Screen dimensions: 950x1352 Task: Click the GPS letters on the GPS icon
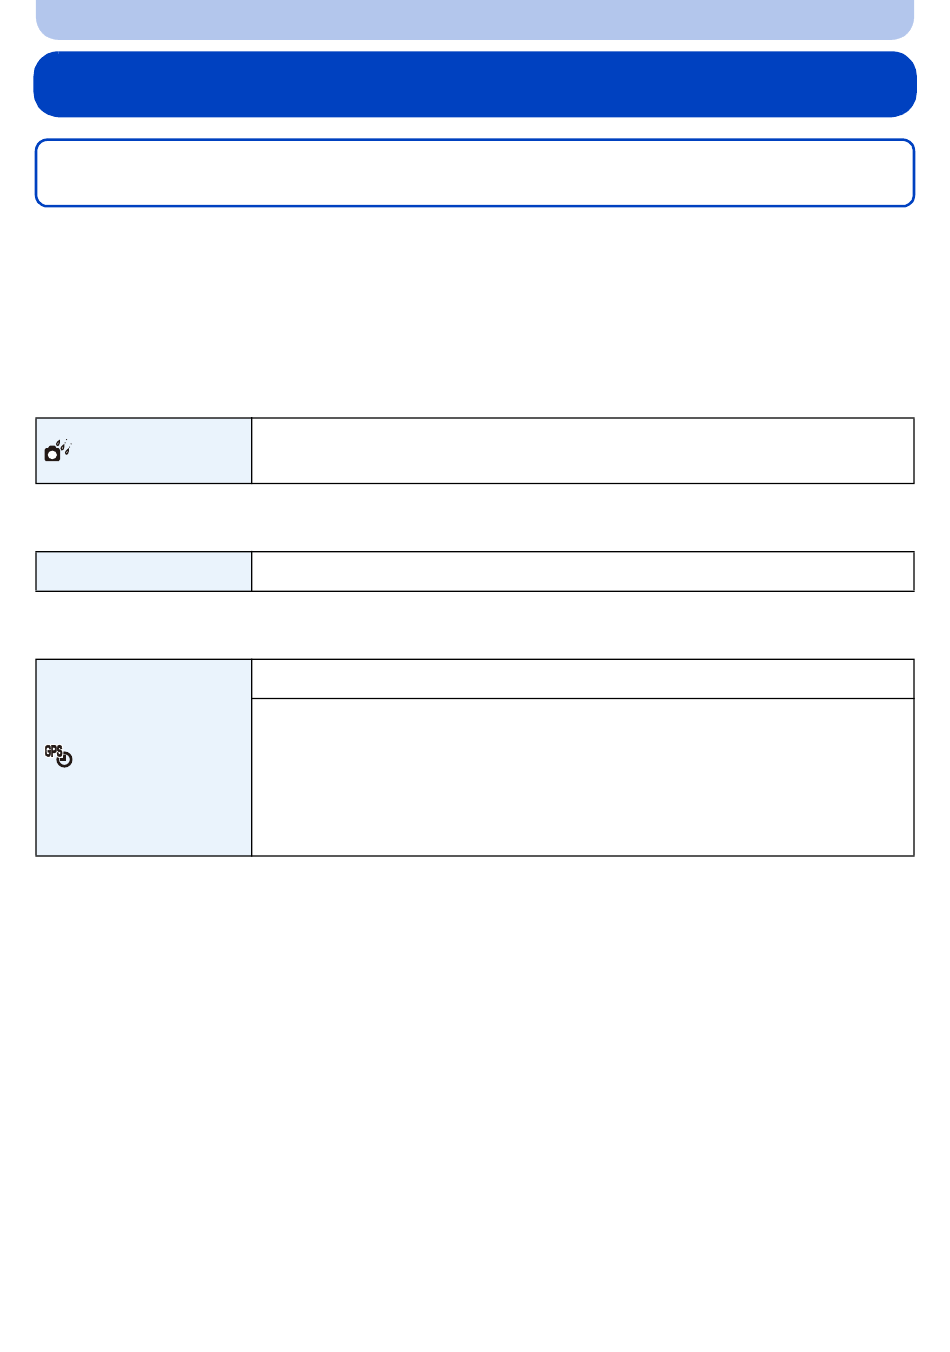53,750
